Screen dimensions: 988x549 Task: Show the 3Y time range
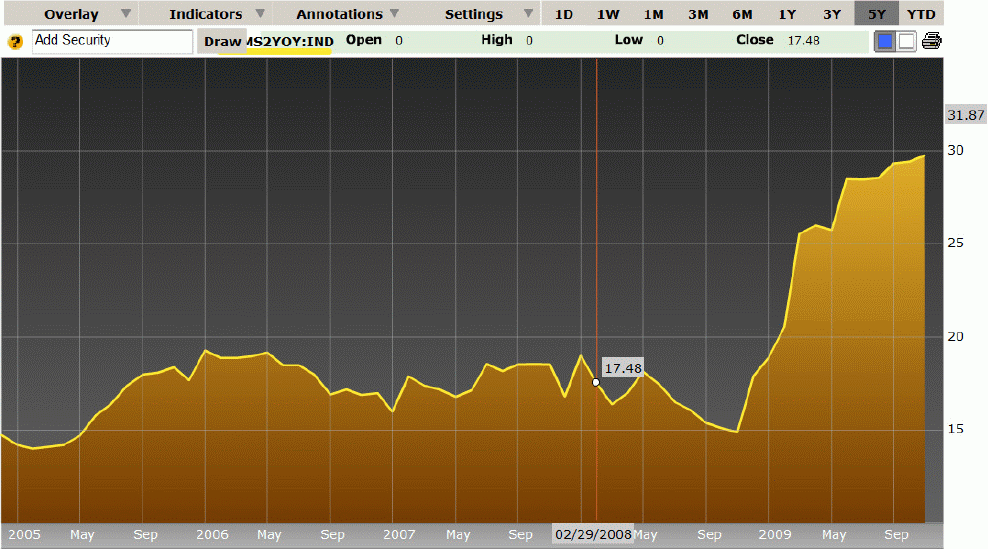click(x=832, y=14)
